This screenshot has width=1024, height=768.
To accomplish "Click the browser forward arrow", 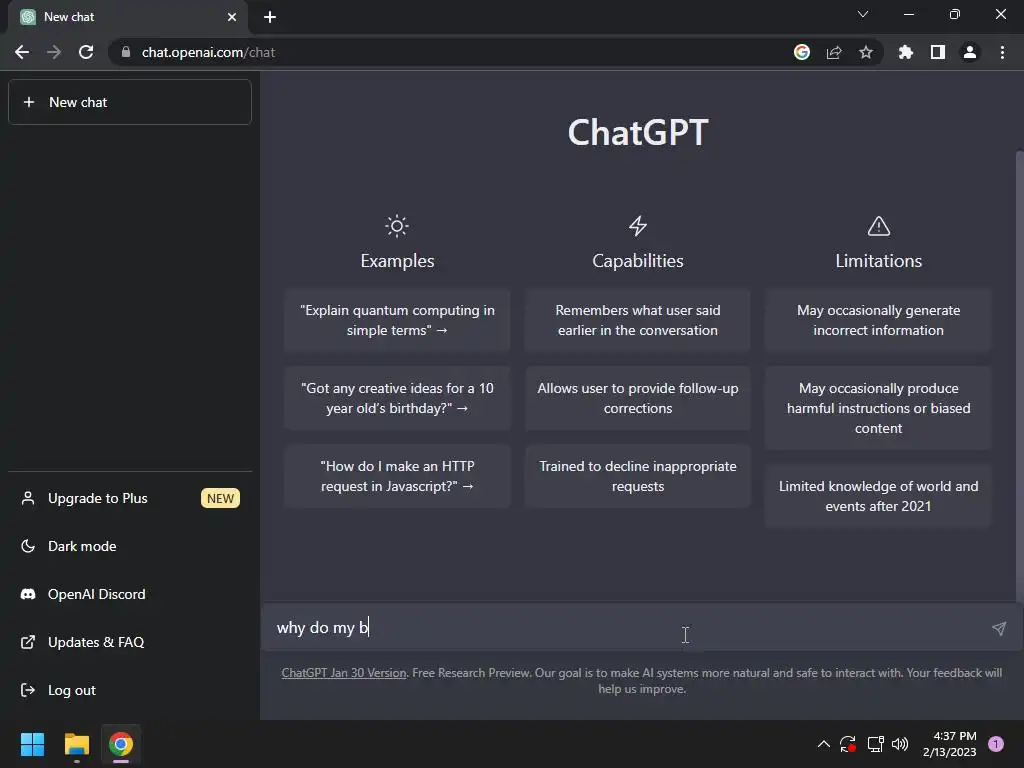I will click(x=54, y=52).
